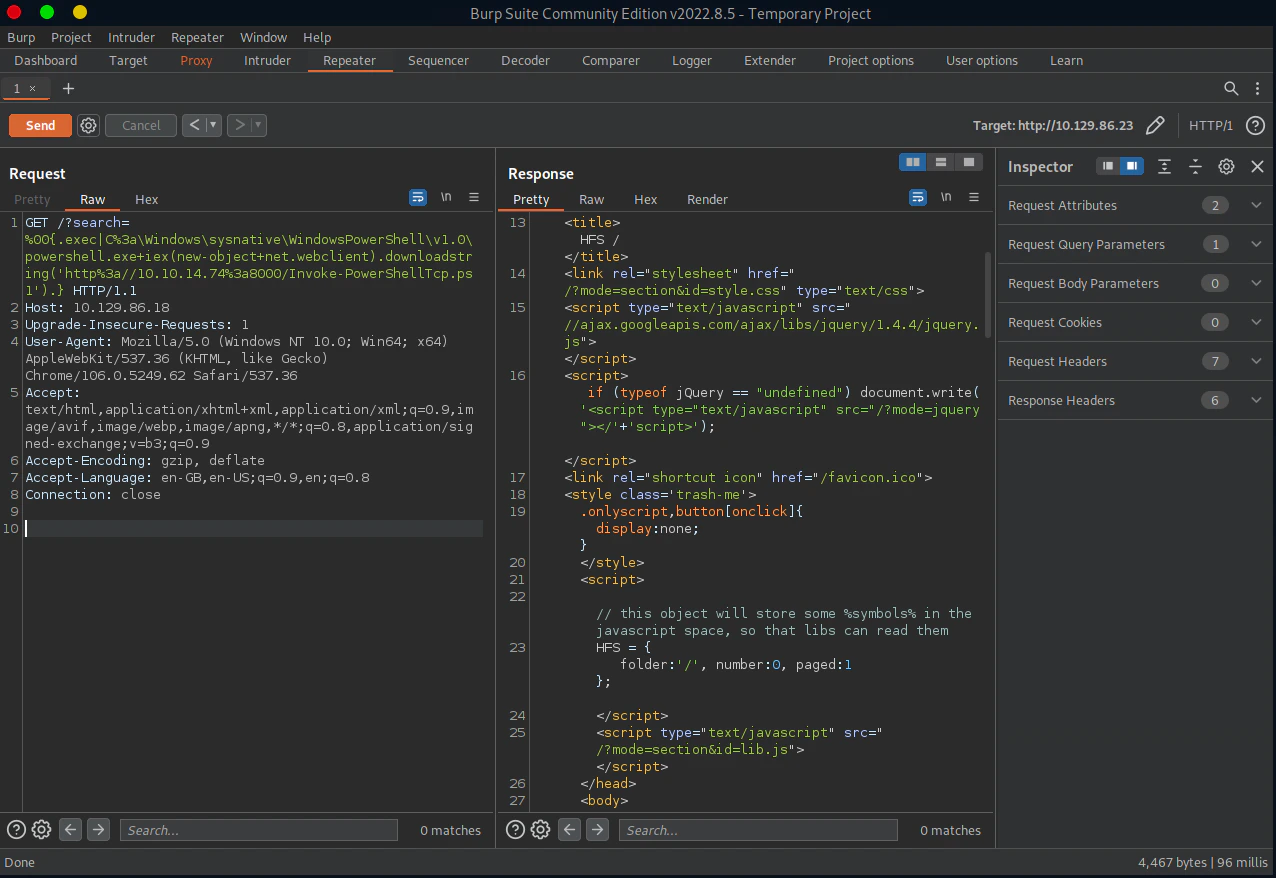Open request search settings gear
Image resolution: width=1276 pixels, height=878 pixels.
click(x=41, y=829)
